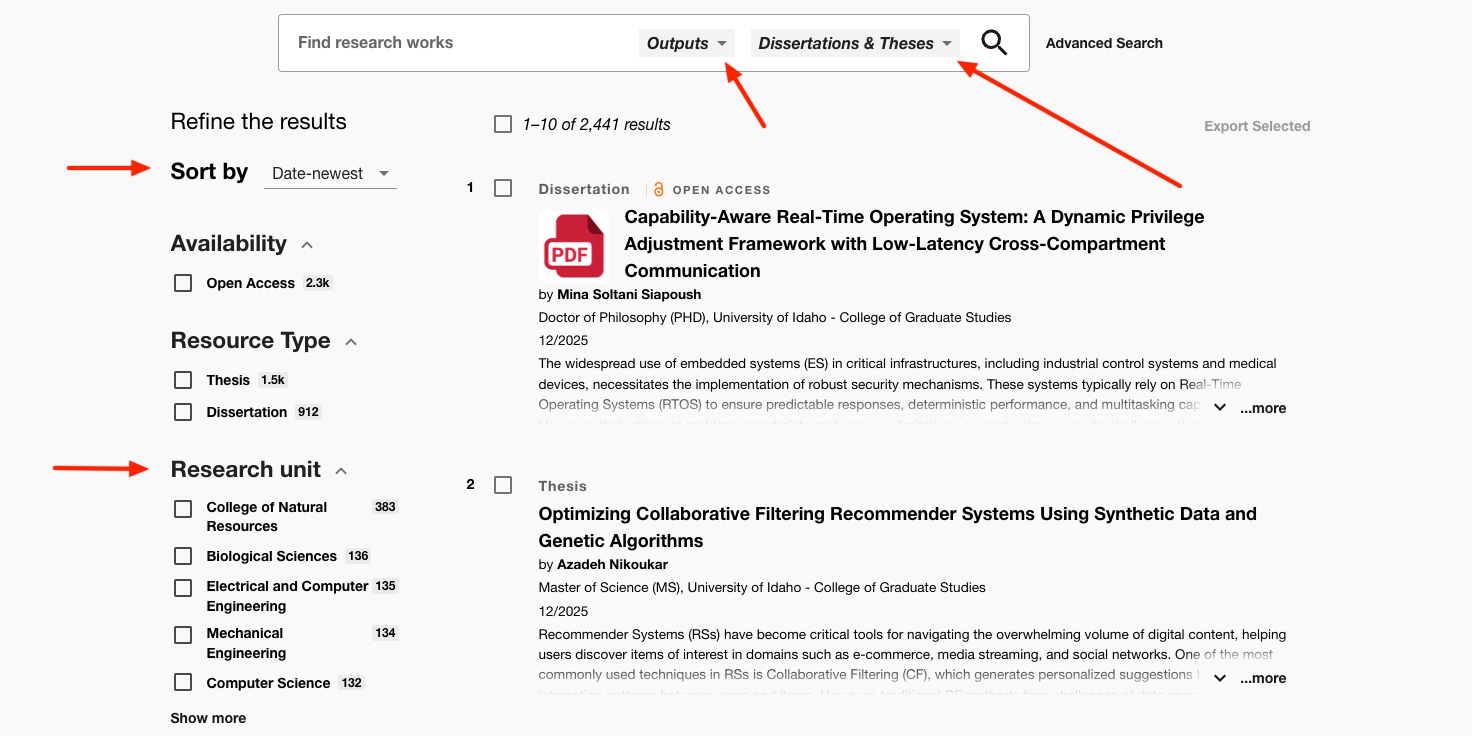Screen dimensions: 1472x736
Task: Tick the Thesis resource type checkbox
Action: [x=183, y=380]
